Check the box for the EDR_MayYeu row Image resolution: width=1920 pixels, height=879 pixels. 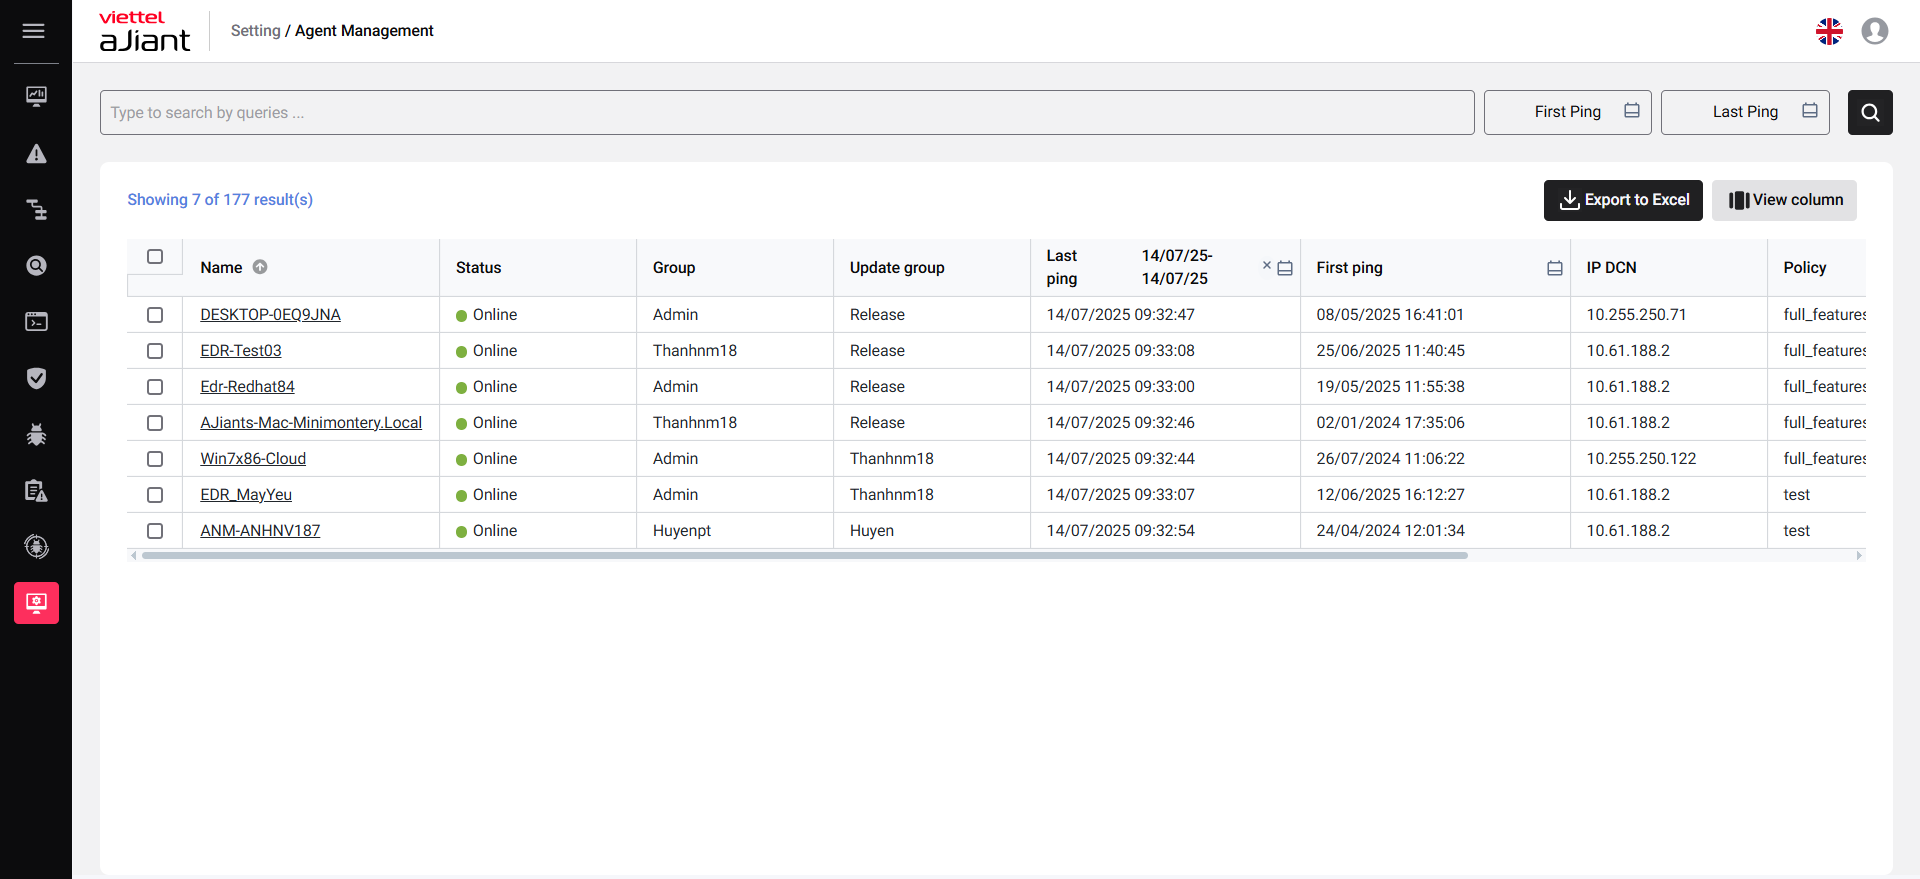pos(155,495)
